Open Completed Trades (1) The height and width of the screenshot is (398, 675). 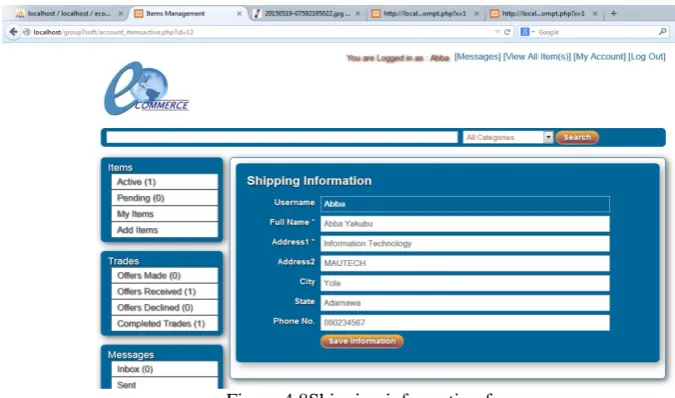click(x=164, y=324)
